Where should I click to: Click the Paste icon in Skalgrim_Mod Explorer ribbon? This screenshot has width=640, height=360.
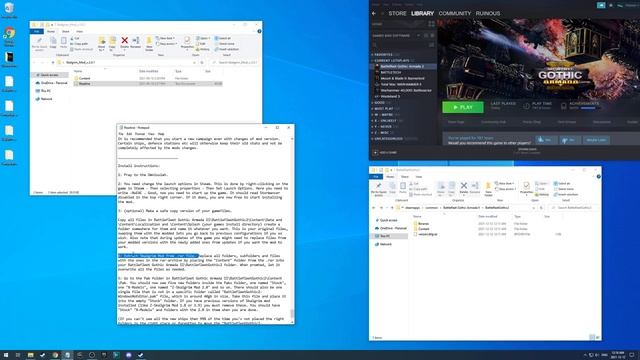pos(64,42)
